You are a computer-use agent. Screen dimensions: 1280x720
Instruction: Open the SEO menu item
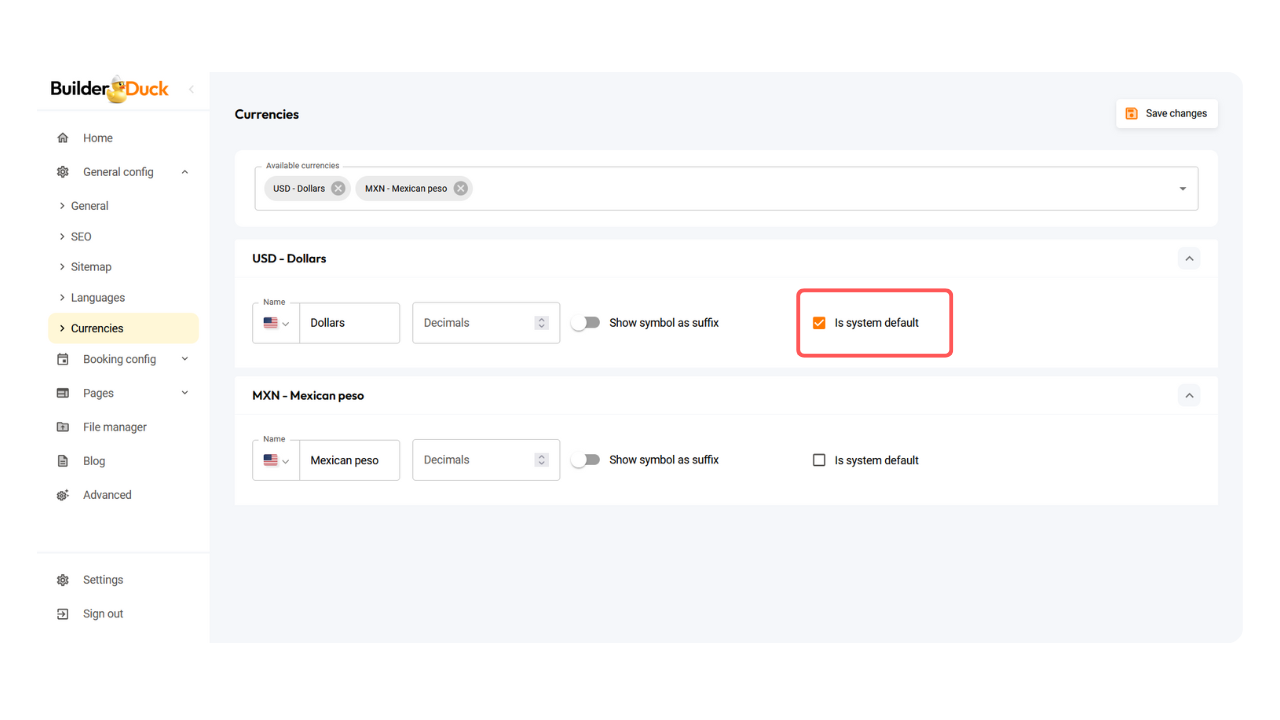pos(81,237)
